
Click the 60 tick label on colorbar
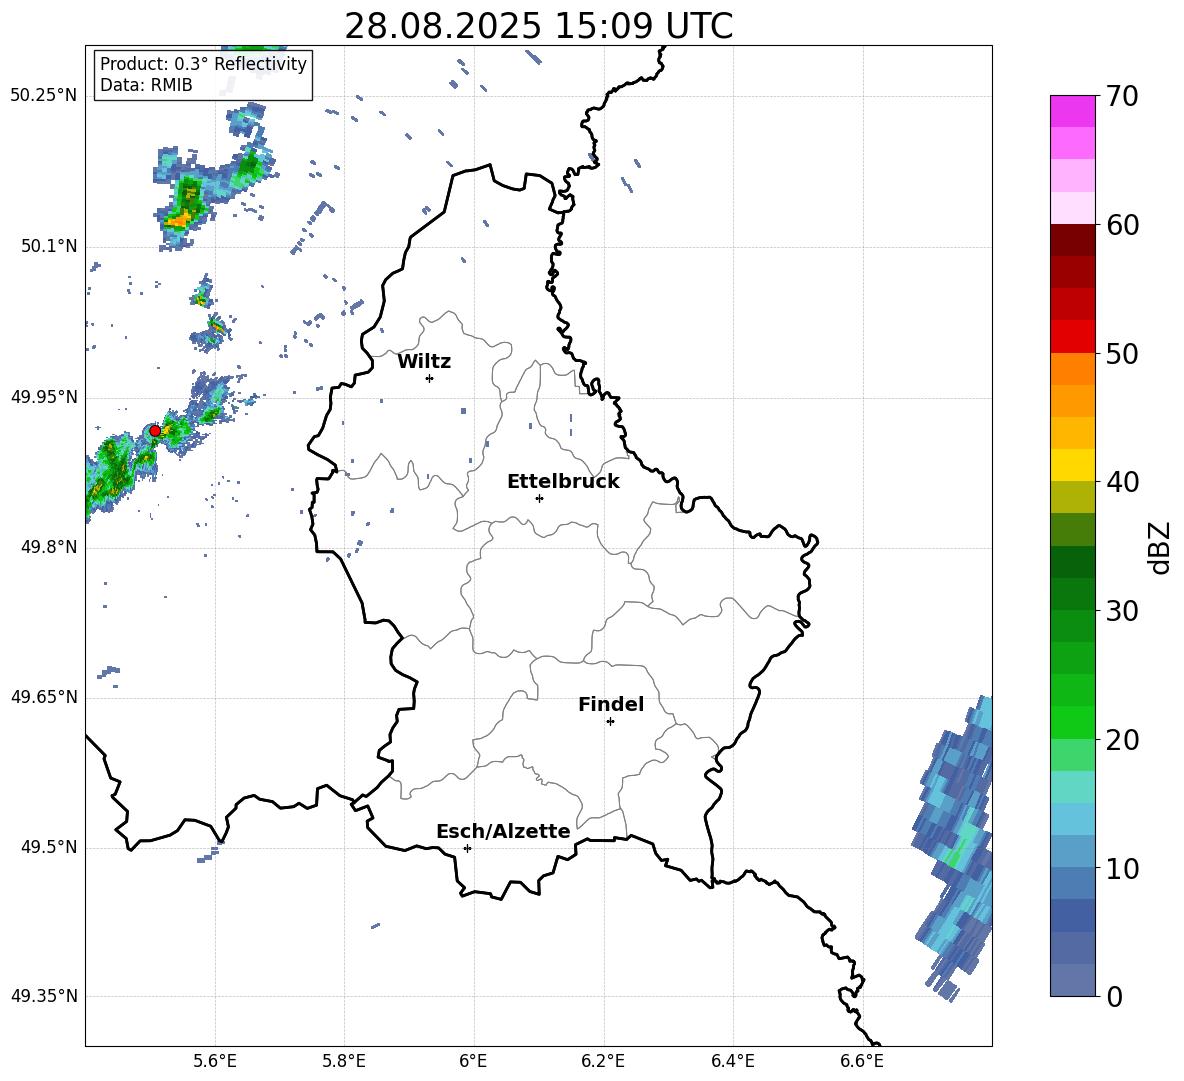(1122, 225)
